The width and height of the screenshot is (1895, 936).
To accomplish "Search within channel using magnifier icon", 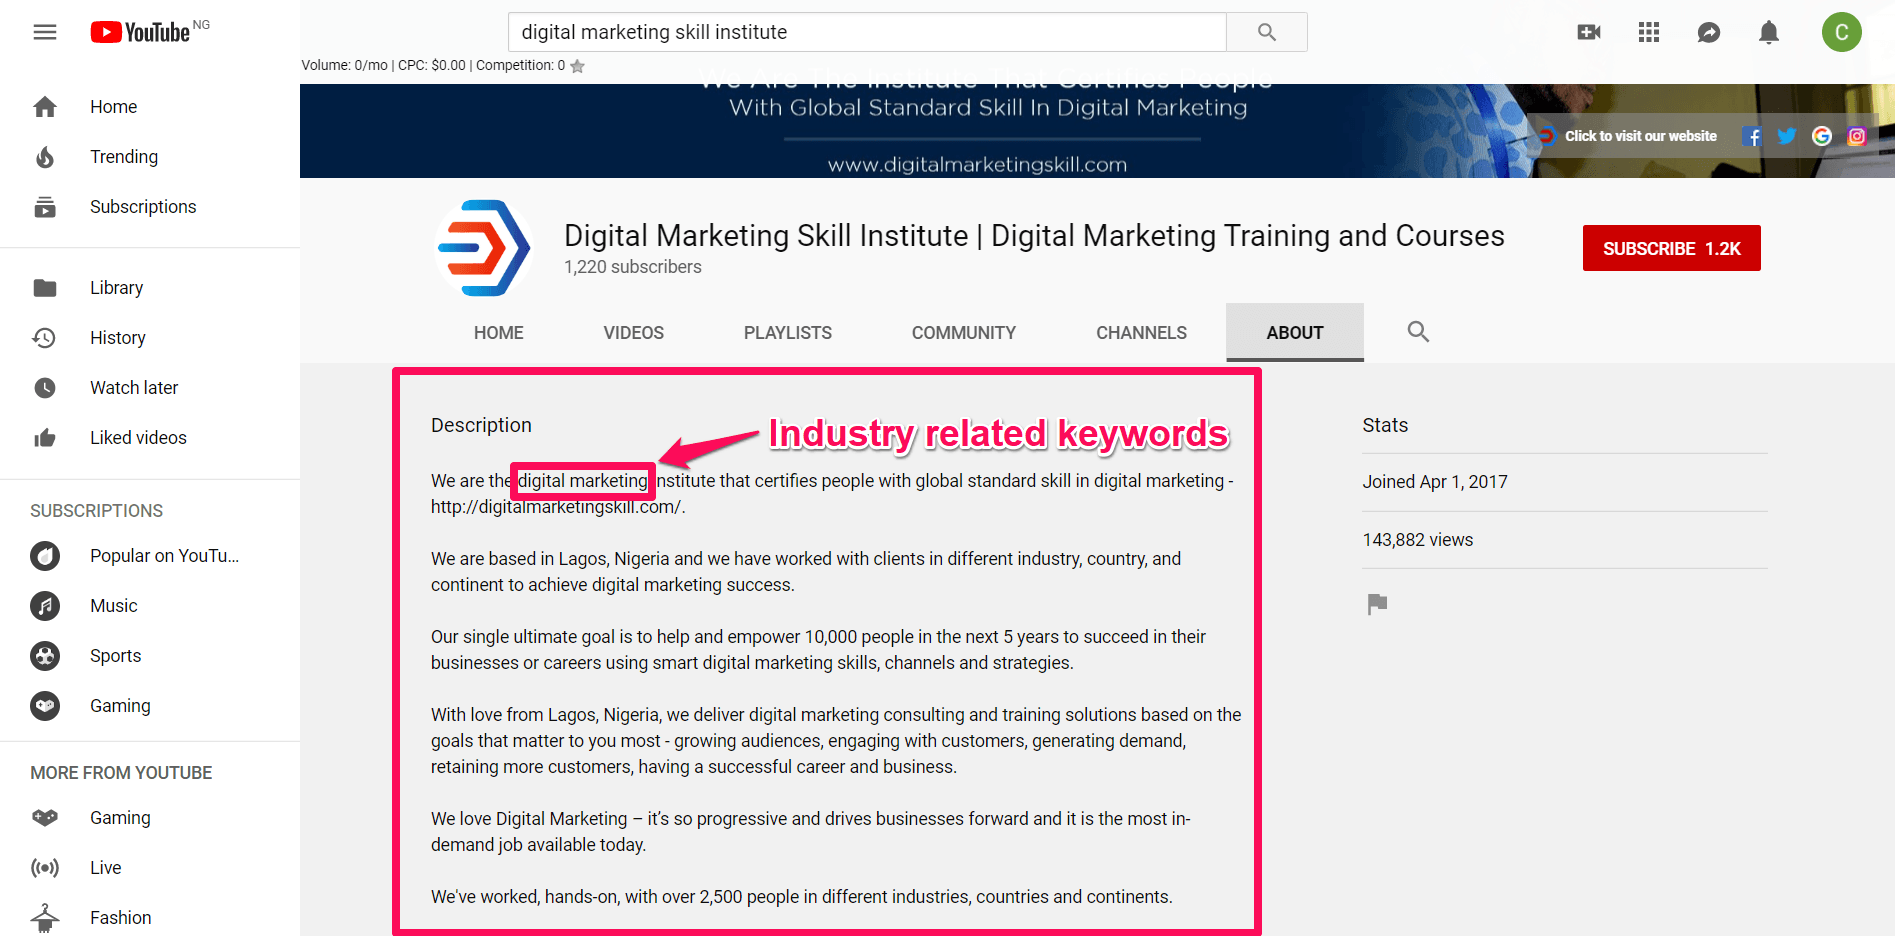I will 1417,332.
